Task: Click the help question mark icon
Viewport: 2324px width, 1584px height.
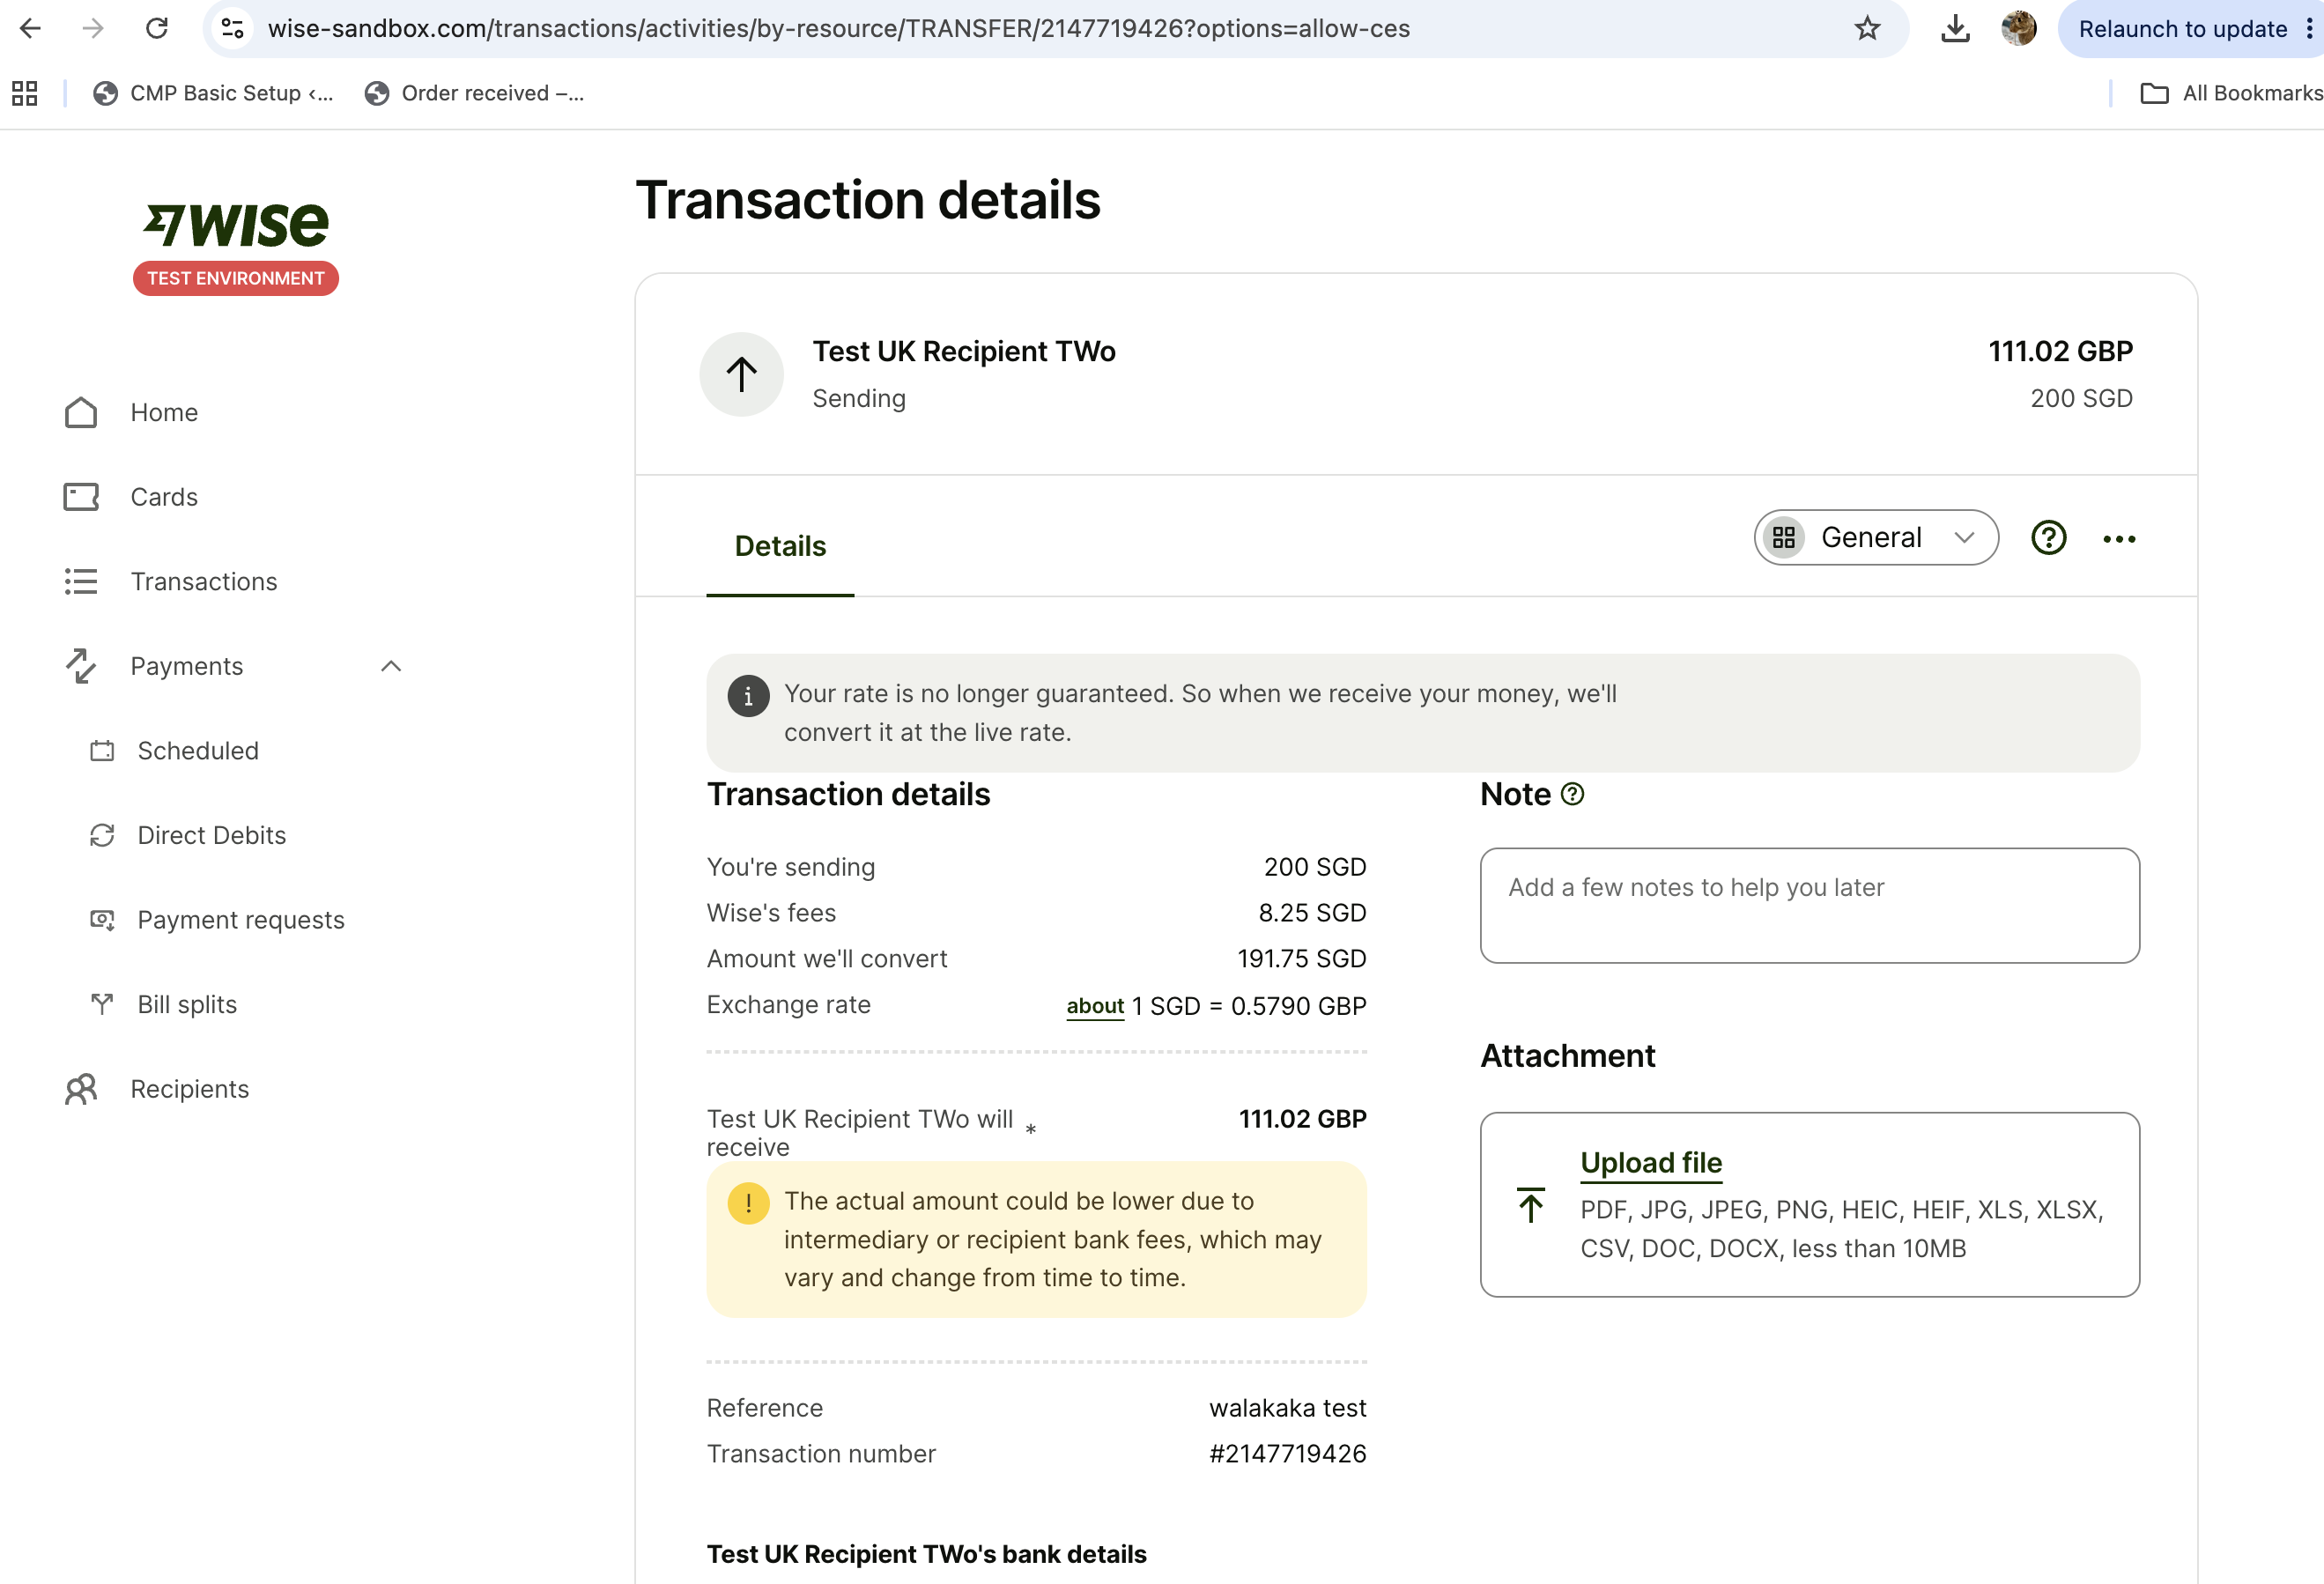Action: 2049,538
